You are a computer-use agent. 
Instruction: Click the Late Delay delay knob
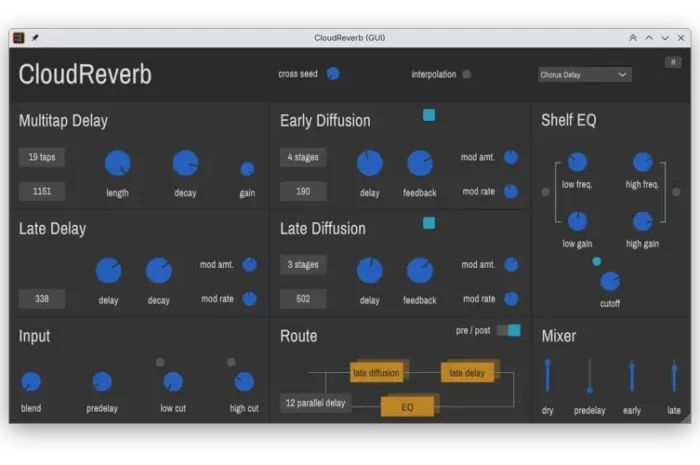point(108,270)
